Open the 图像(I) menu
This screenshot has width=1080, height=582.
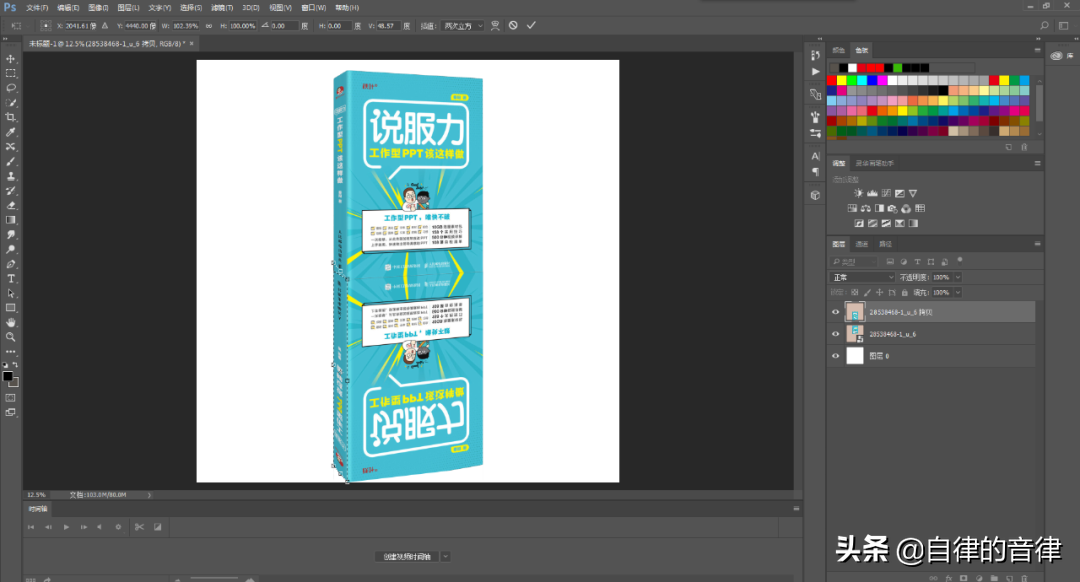point(98,8)
